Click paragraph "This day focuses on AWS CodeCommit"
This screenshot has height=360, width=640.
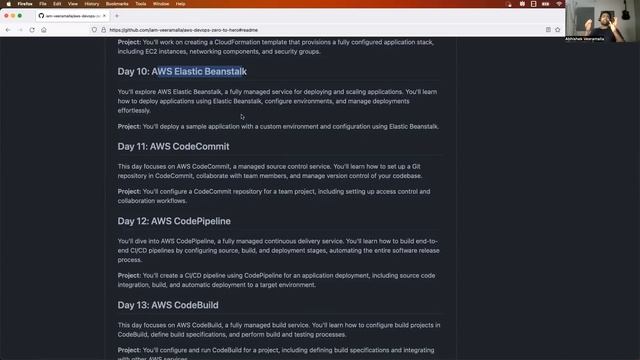click(270, 171)
